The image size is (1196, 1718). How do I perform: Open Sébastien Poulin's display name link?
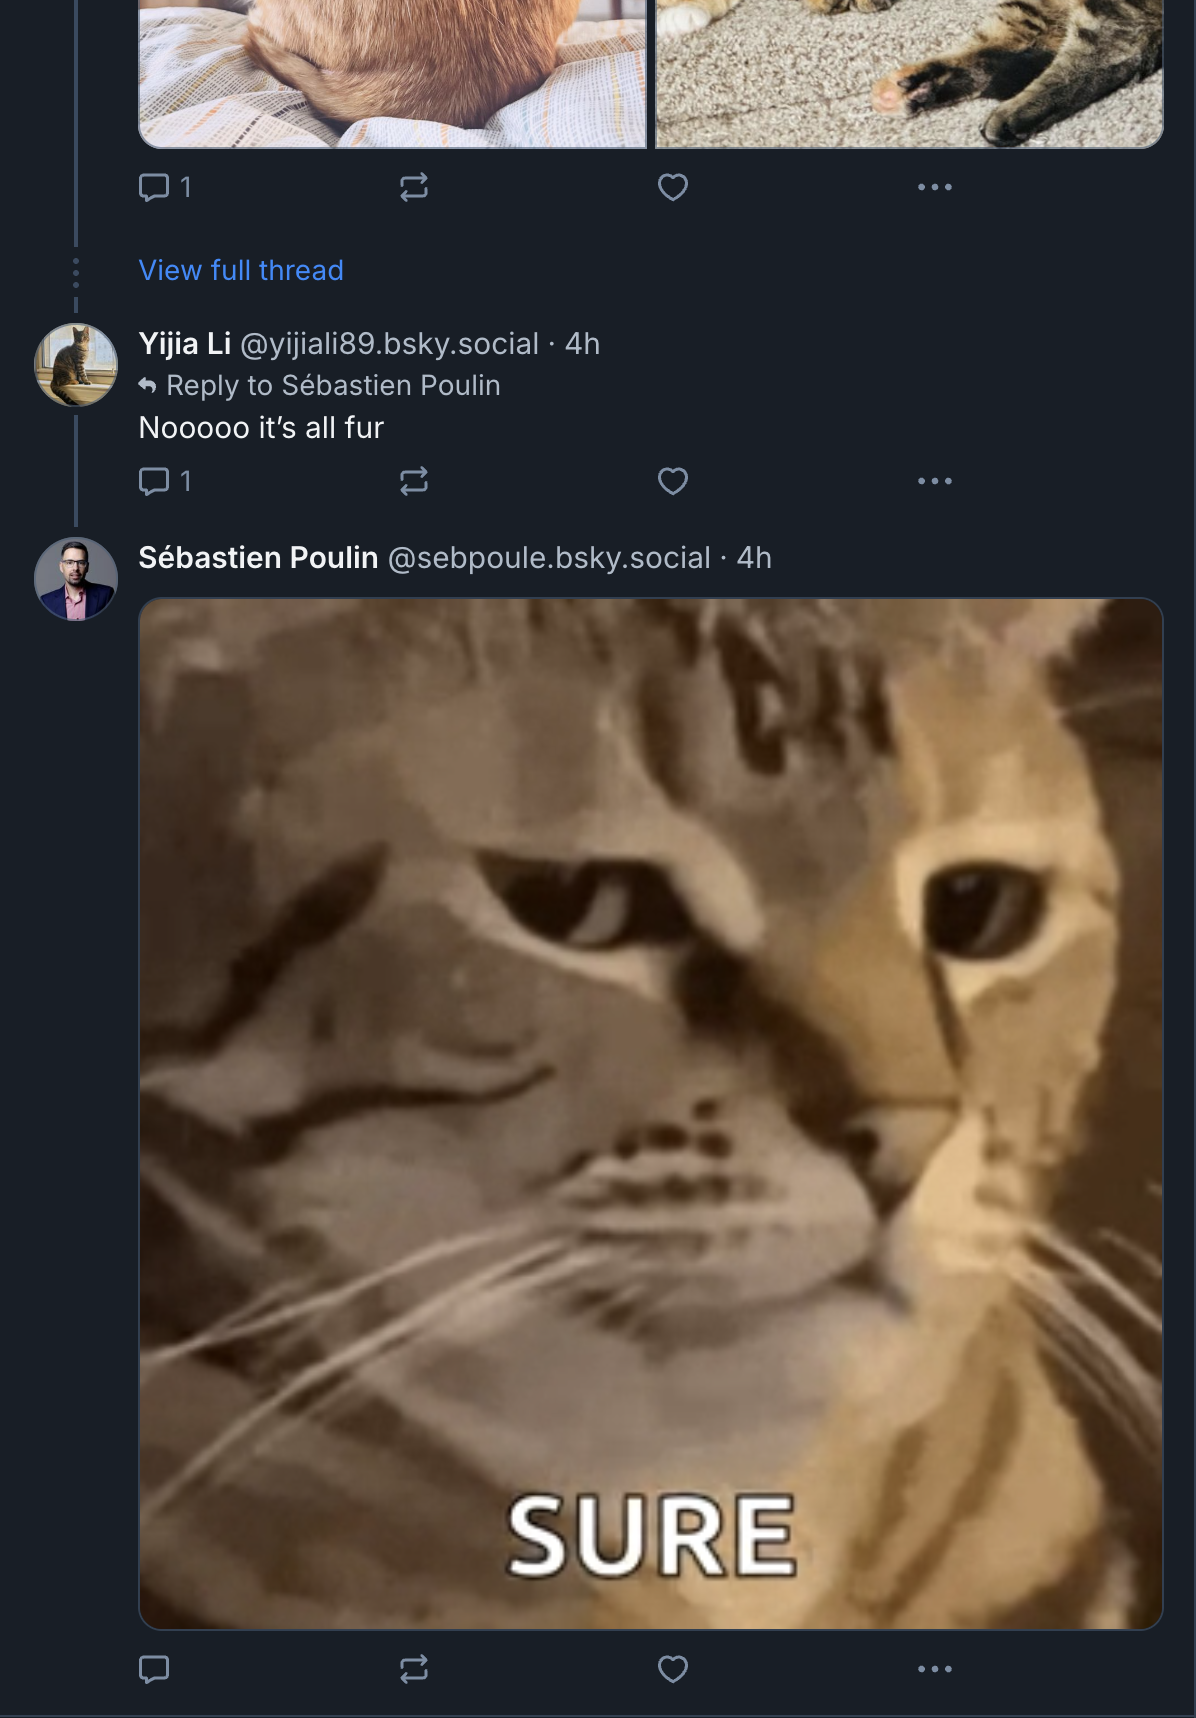point(258,558)
